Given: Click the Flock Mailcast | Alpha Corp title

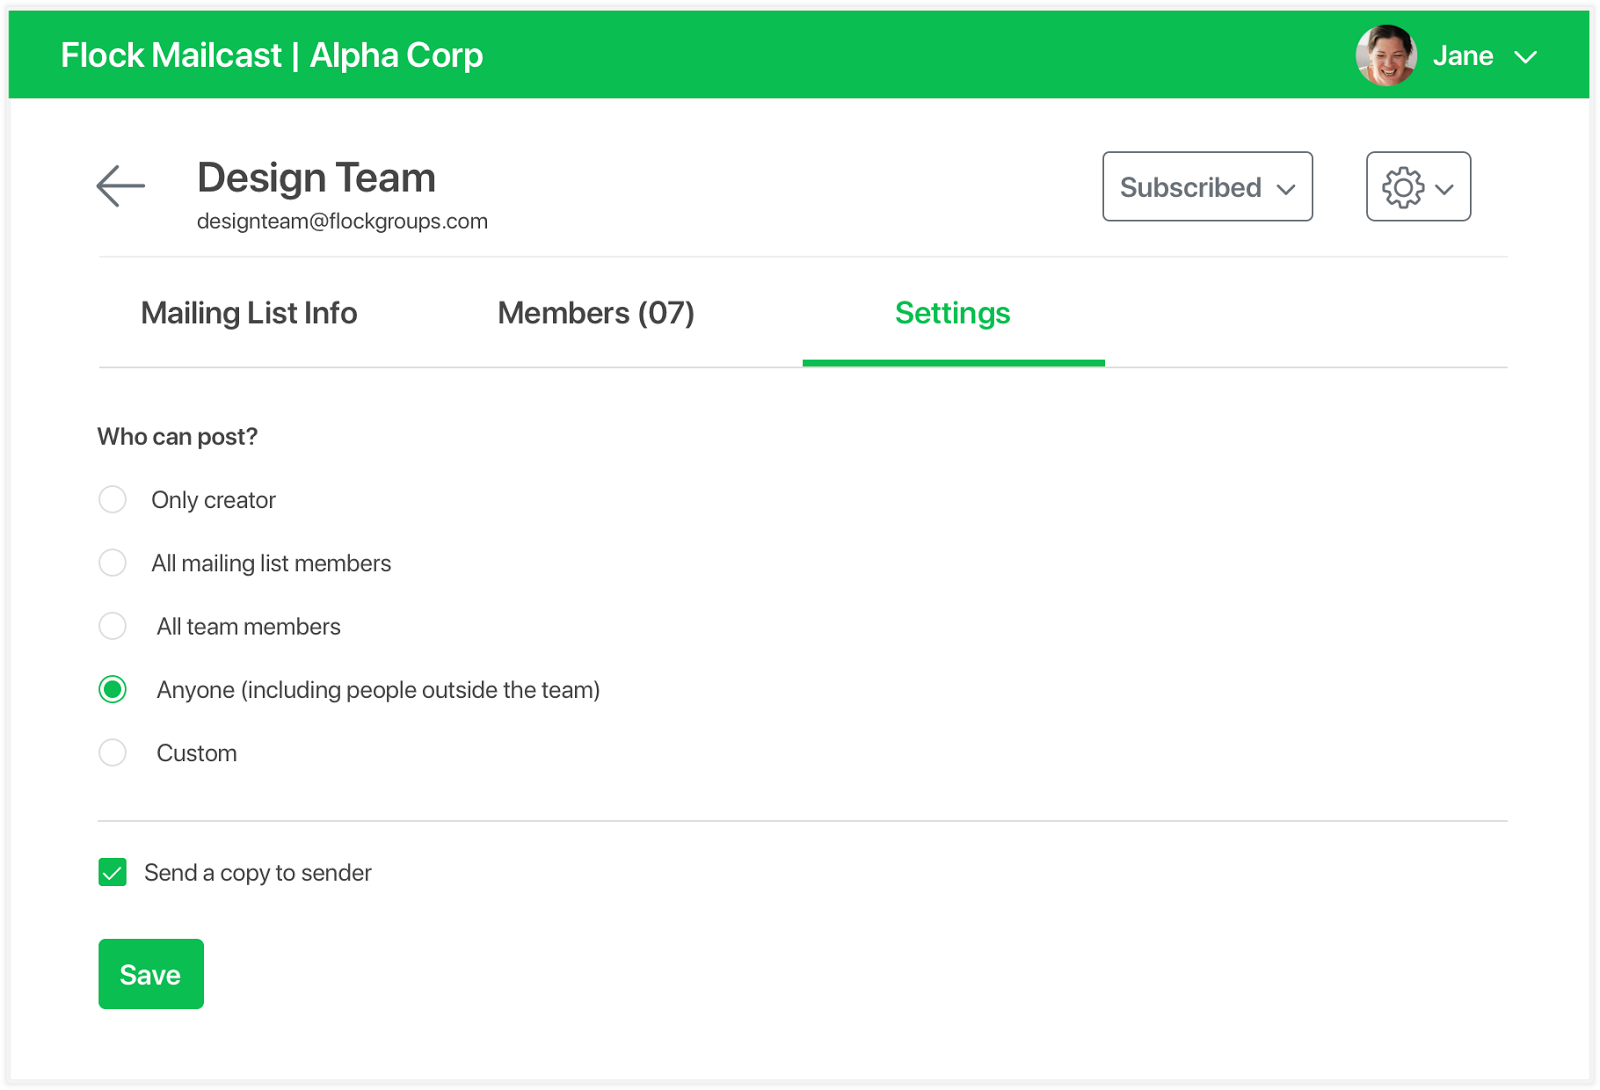Looking at the screenshot, I should 272,56.
